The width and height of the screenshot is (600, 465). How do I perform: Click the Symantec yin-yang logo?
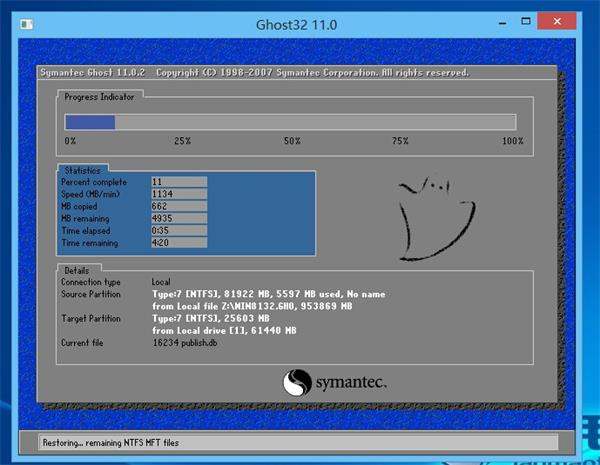click(298, 383)
